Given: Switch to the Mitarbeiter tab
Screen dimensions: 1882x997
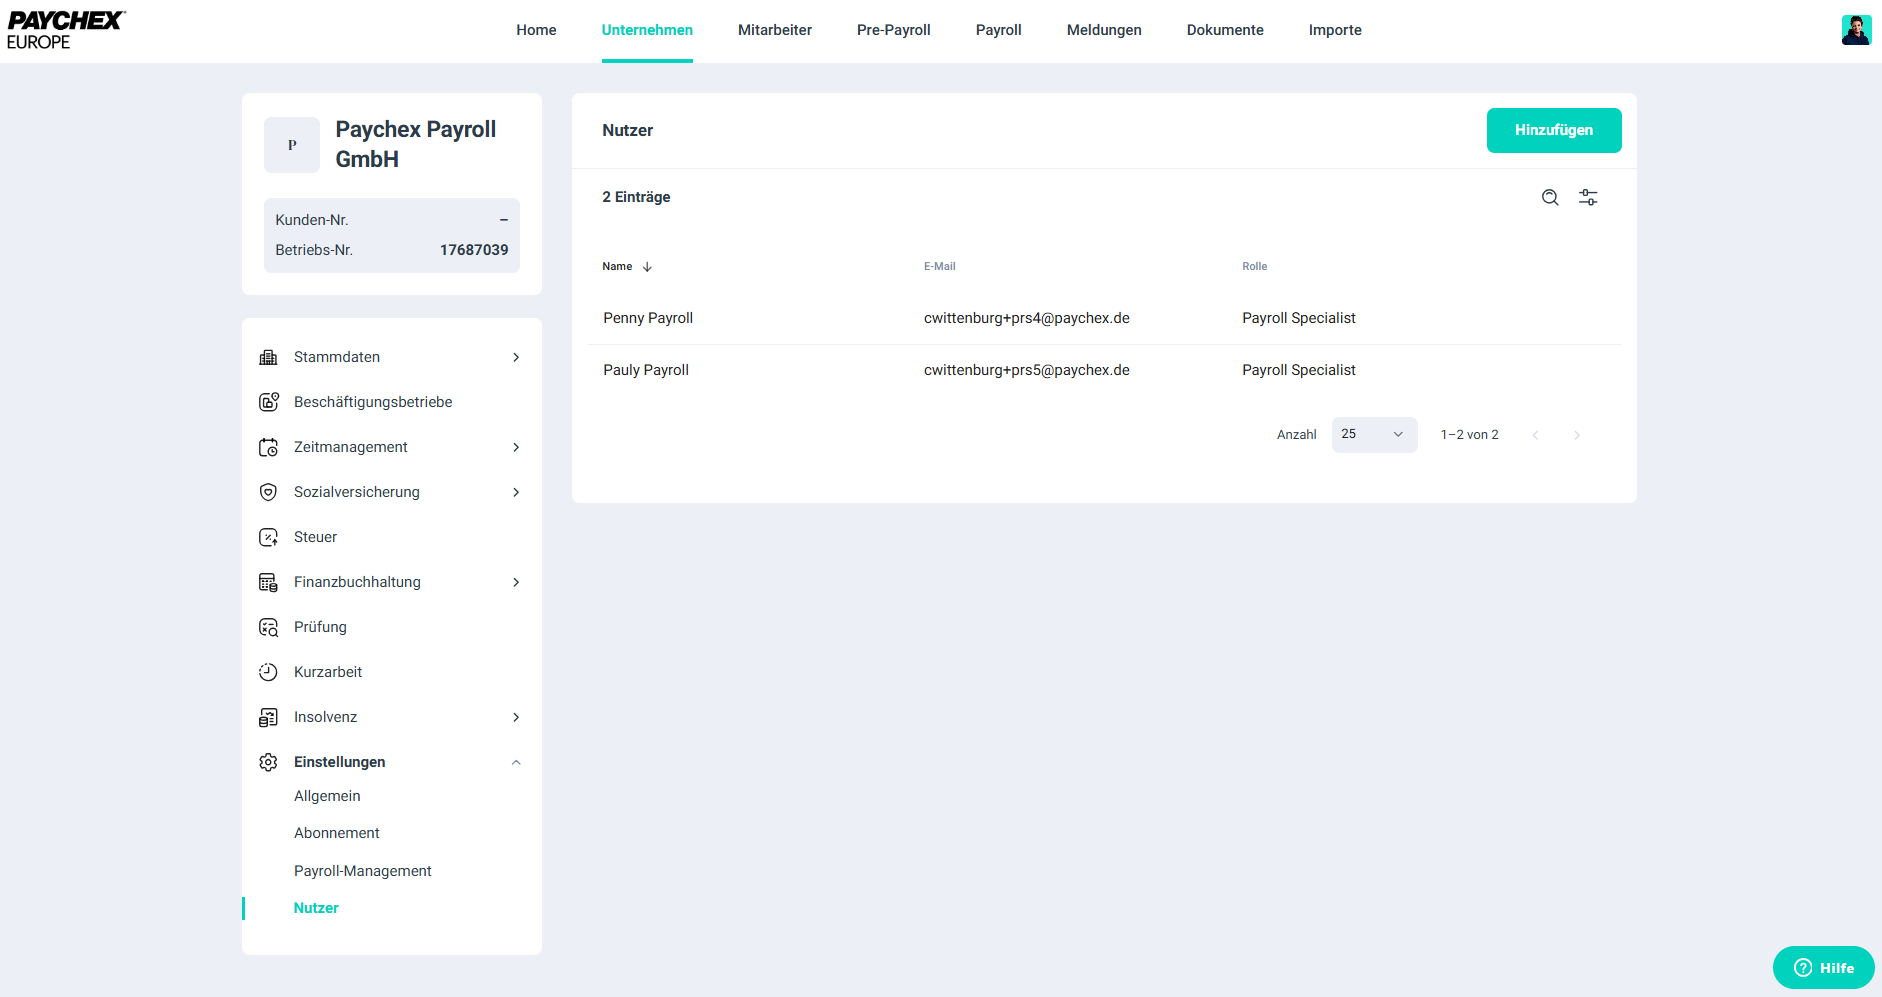Looking at the screenshot, I should click(774, 30).
